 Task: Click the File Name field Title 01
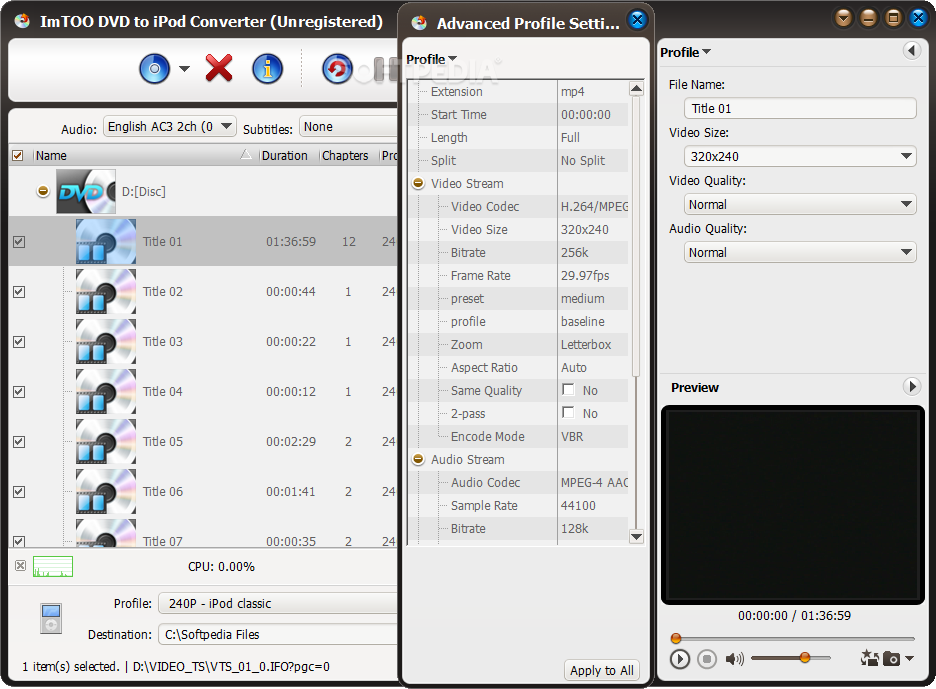[800, 109]
